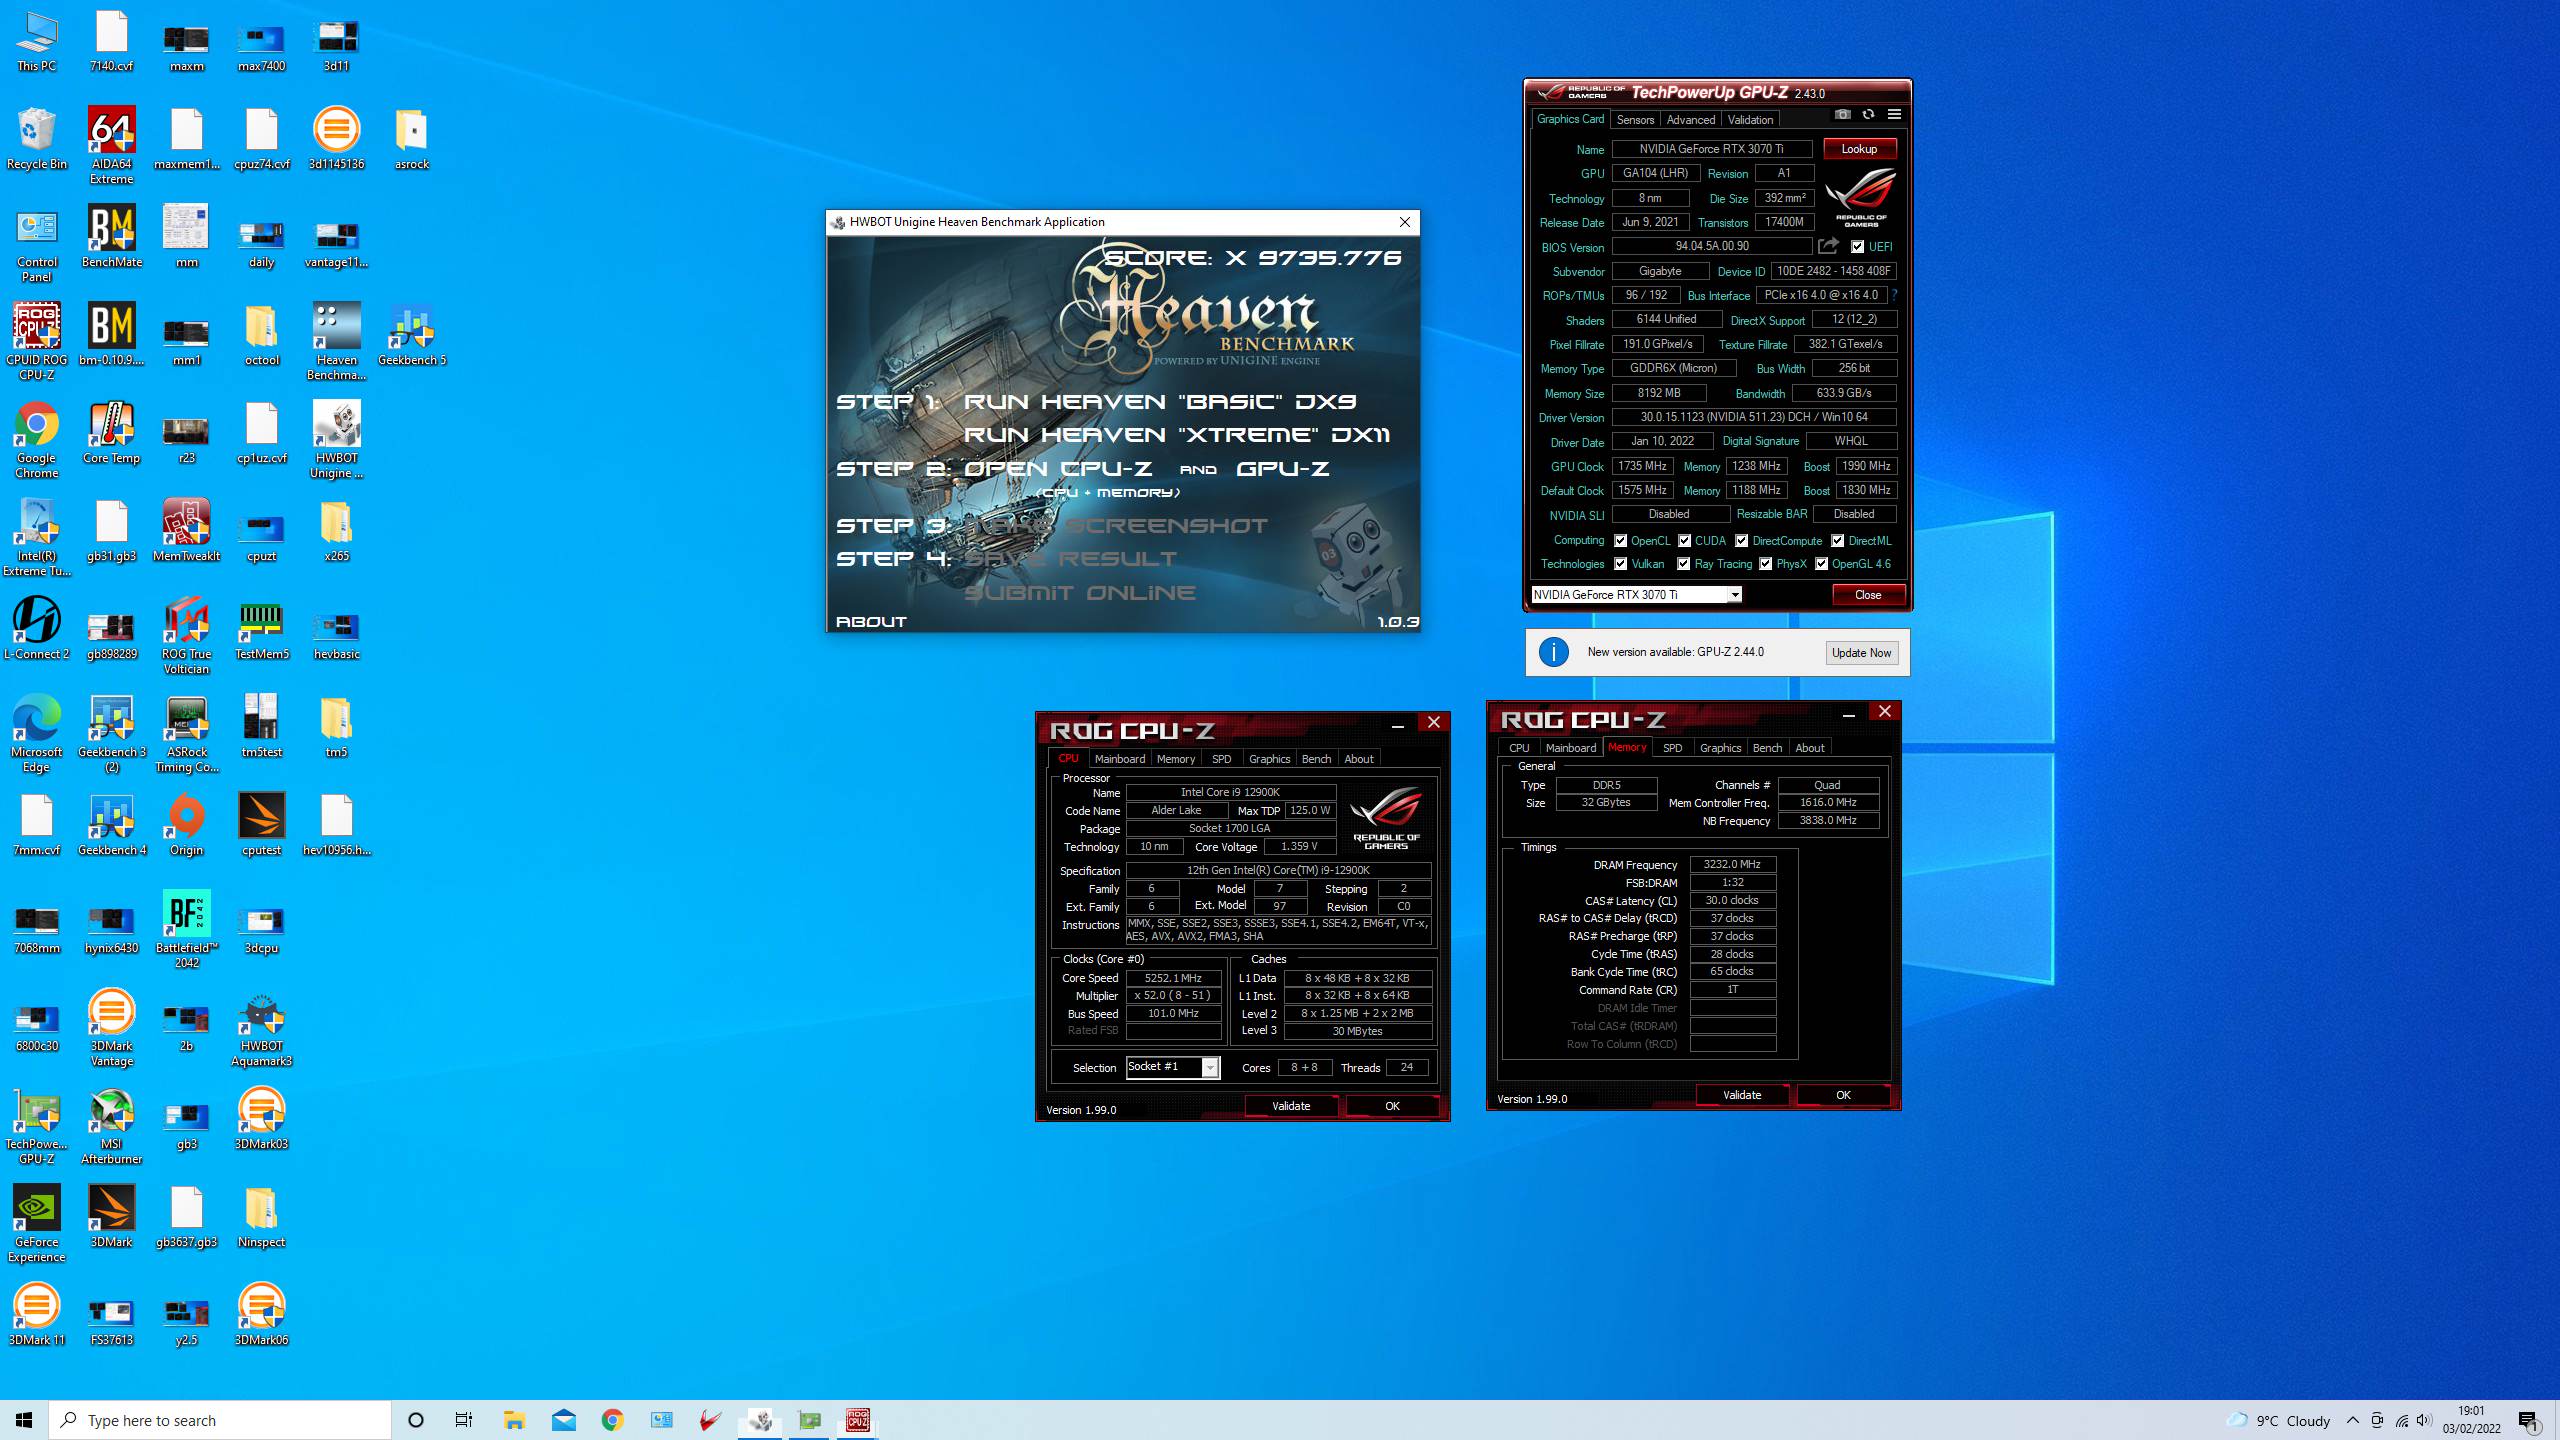The width and height of the screenshot is (2560, 1440).
Task: Toggle the OpenCL checkbox
Action: (x=1620, y=541)
